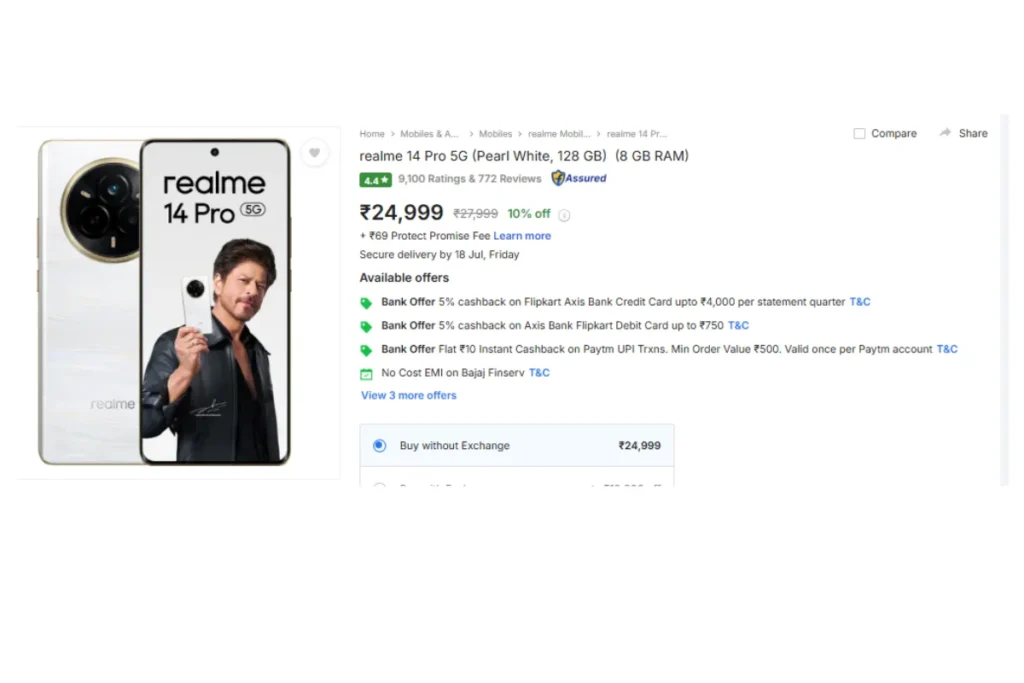Click Learn more for Protect Promise Fee

pos(522,236)
